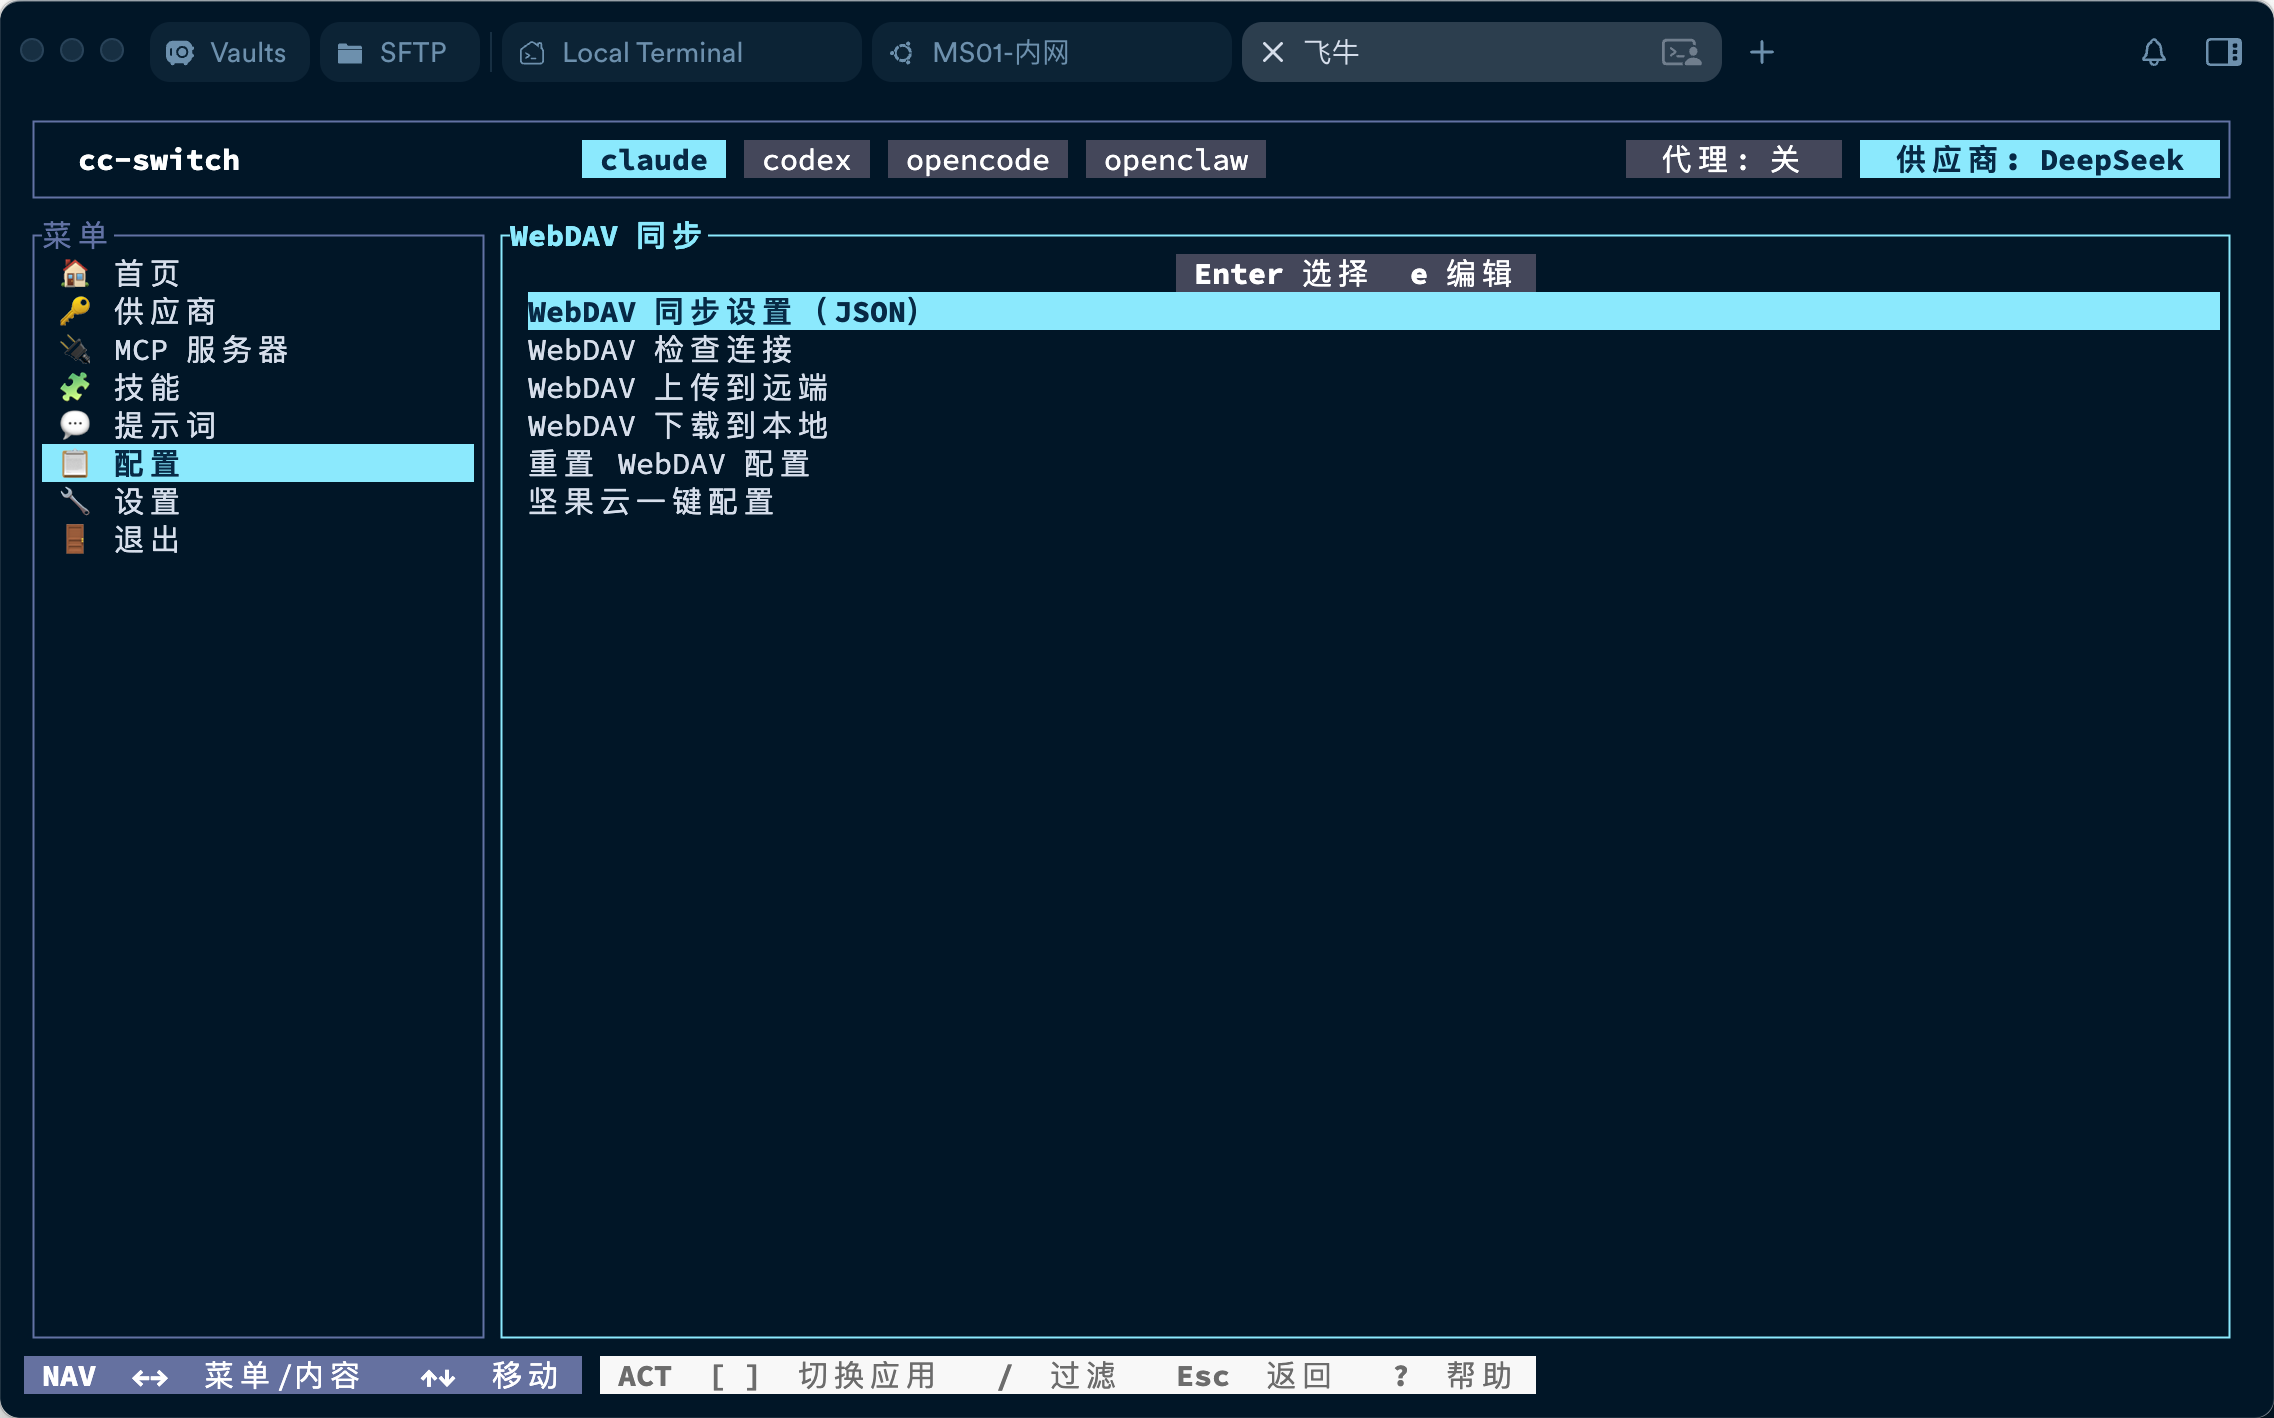The height and width of the screenshot is (1418, 2274).
Task: Click the door icon beside 退出
Action: point(75,539)
